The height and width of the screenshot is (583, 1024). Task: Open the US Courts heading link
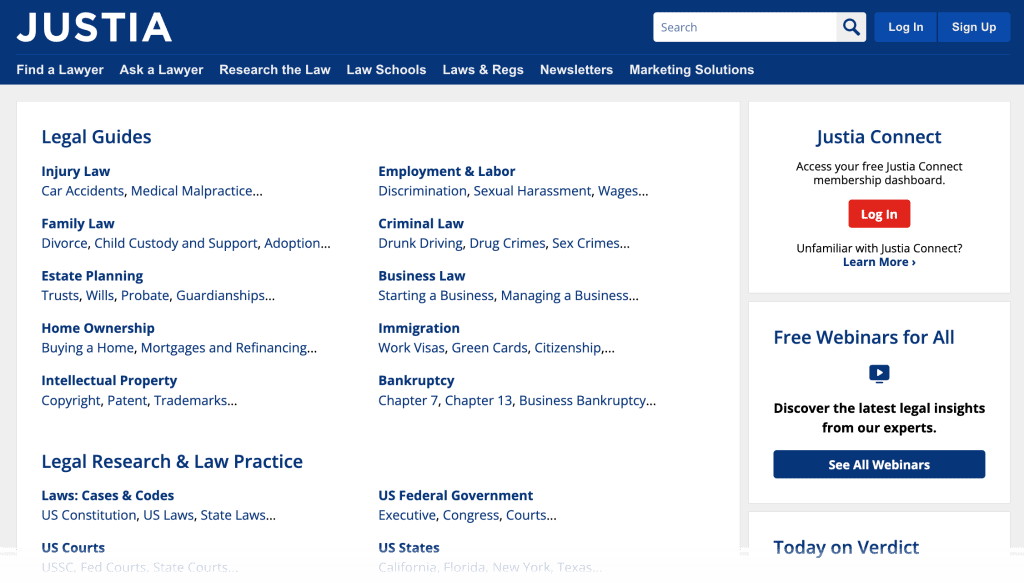click(x=73, y=547)
